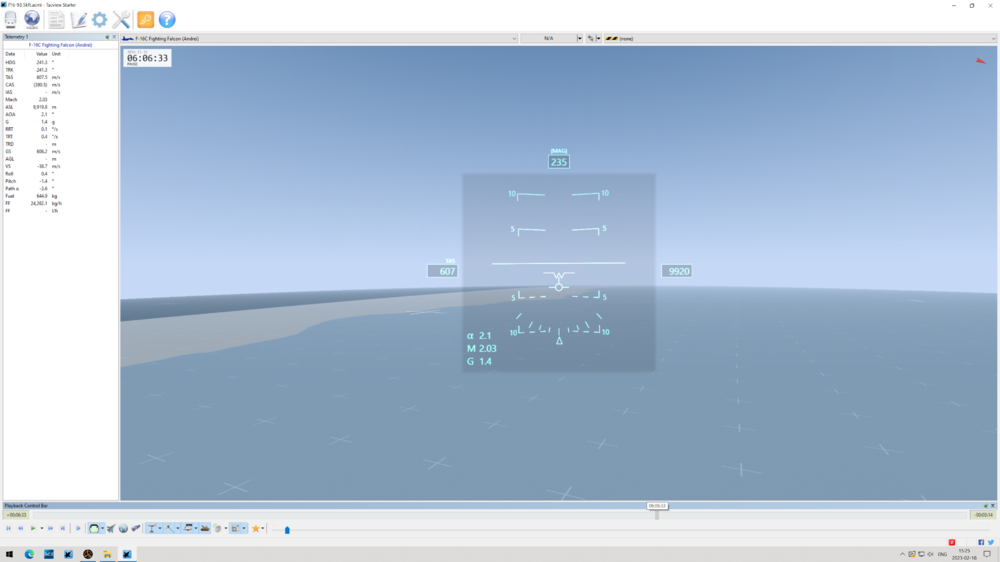Click the elapsed time box +00:06:33
This screenshot has height=562, width=1000.
coord(16,515)
